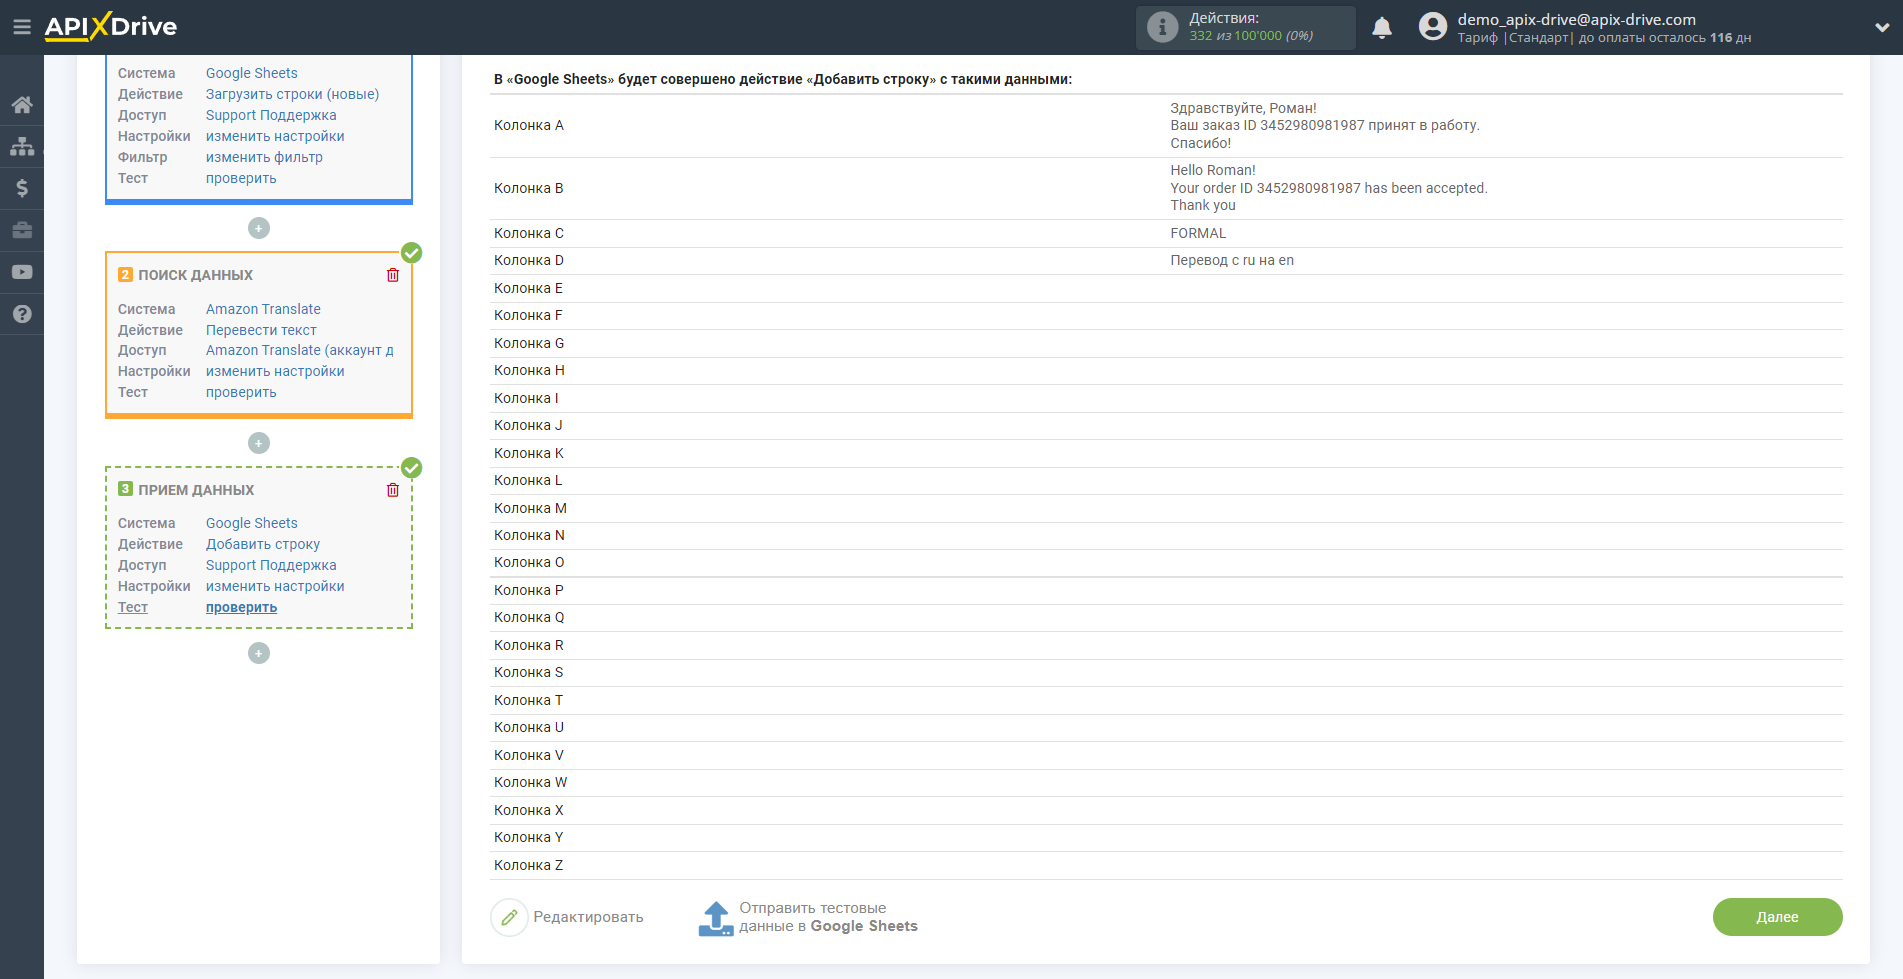
Task: Select the Колонка M row label
Action: click(x=530, y=508)
